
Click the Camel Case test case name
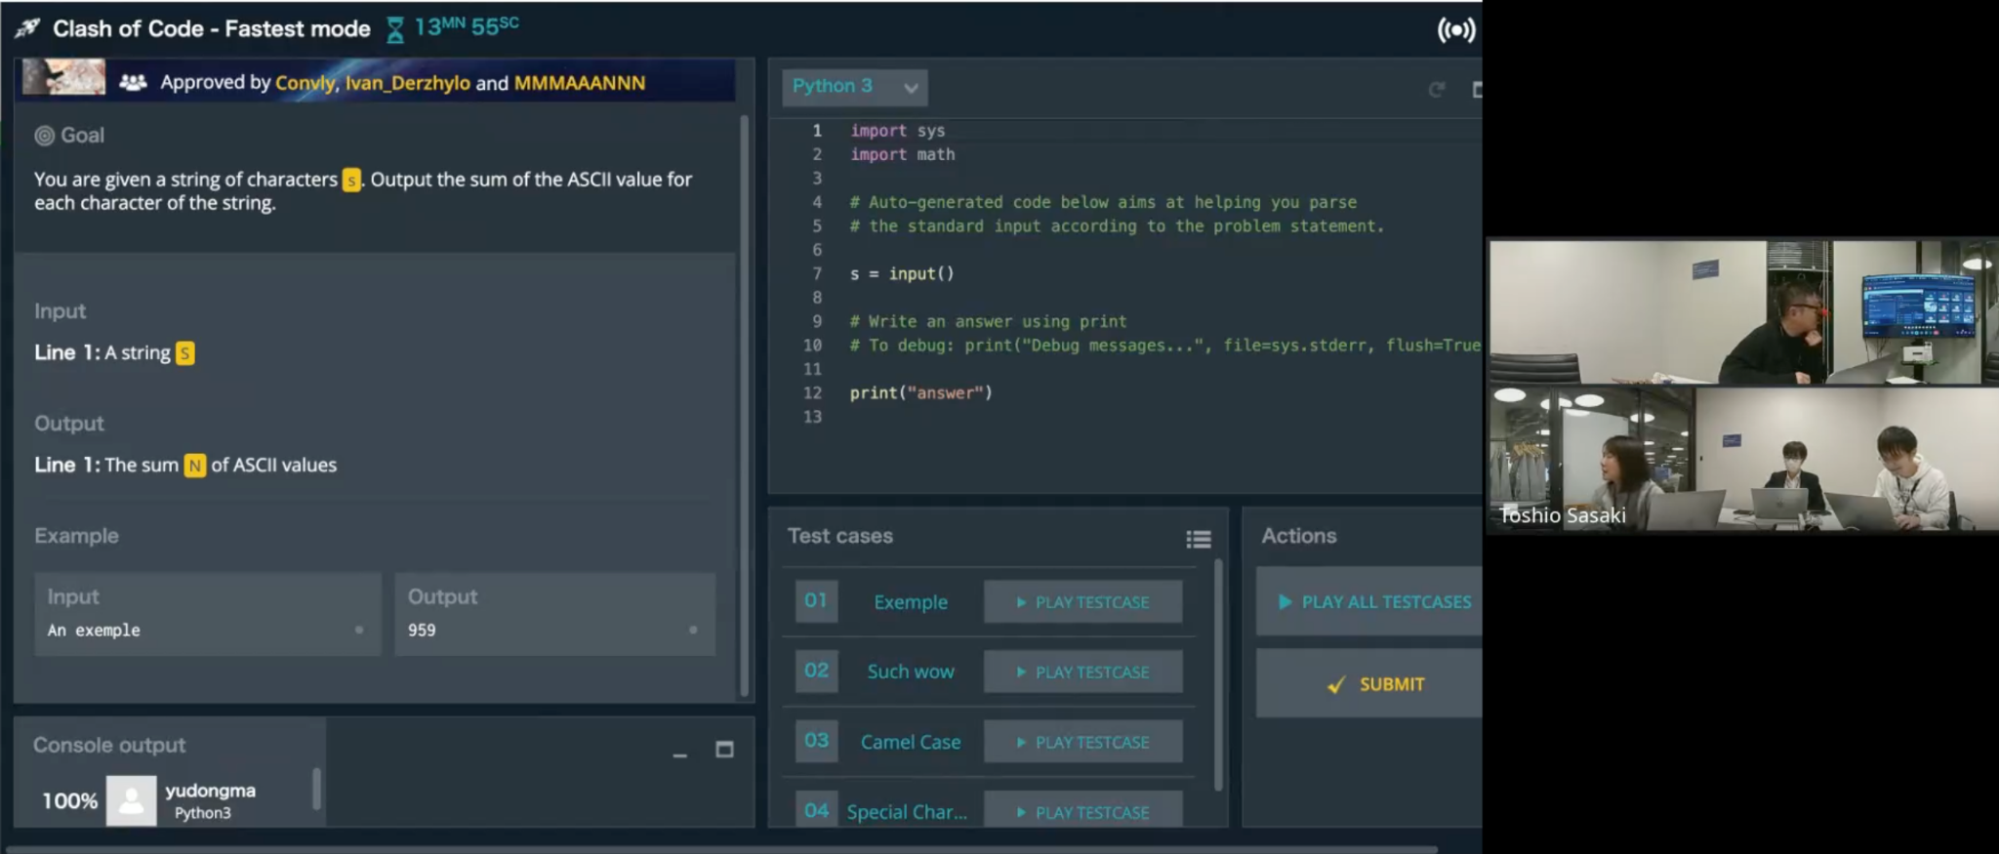pos(910,742)
